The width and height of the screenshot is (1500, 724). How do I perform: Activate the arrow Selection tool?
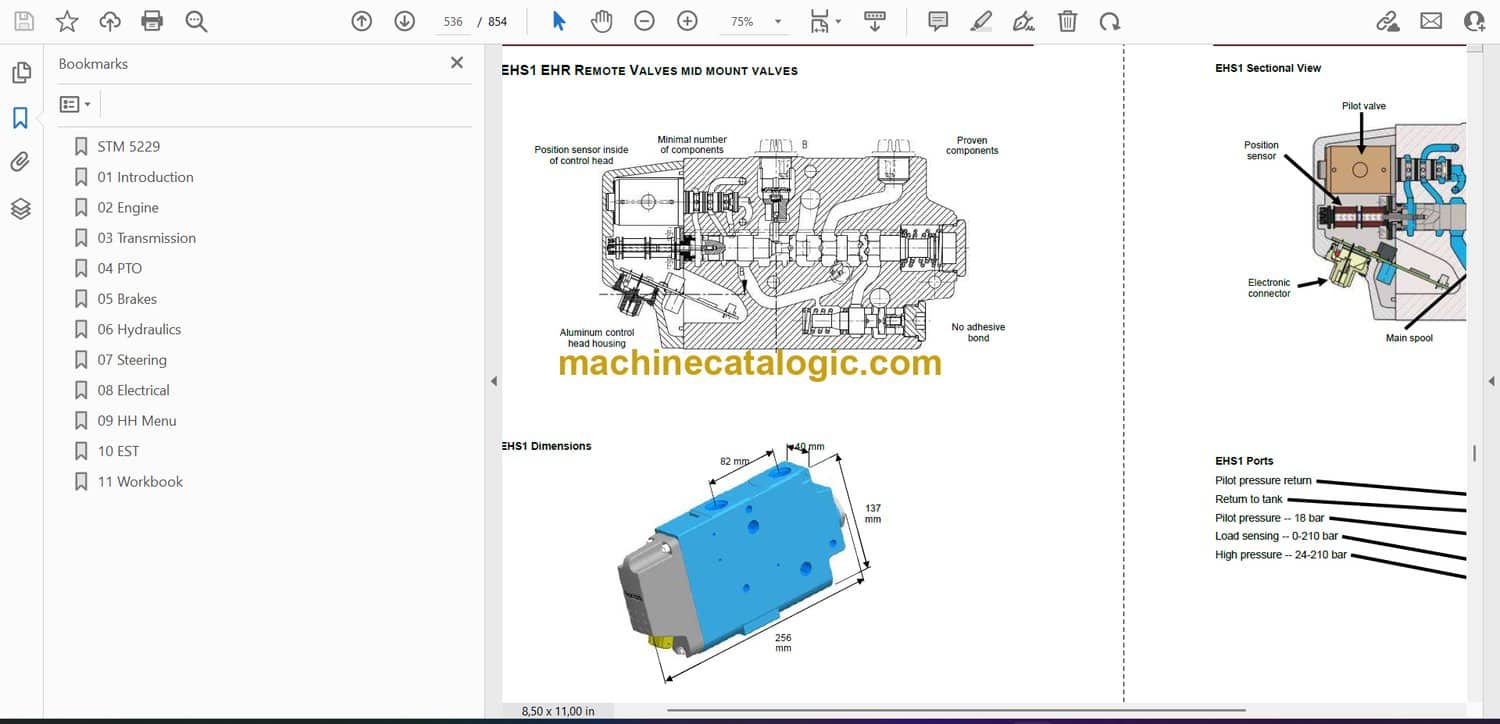(x=559, y=21)
